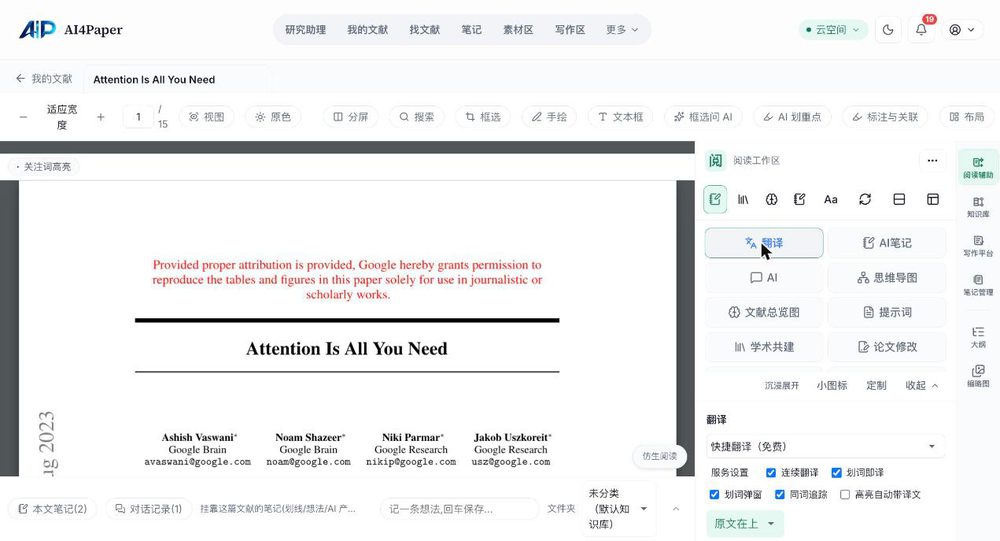
Task: Click the 定制 customize option
Action: pos(876,385)
